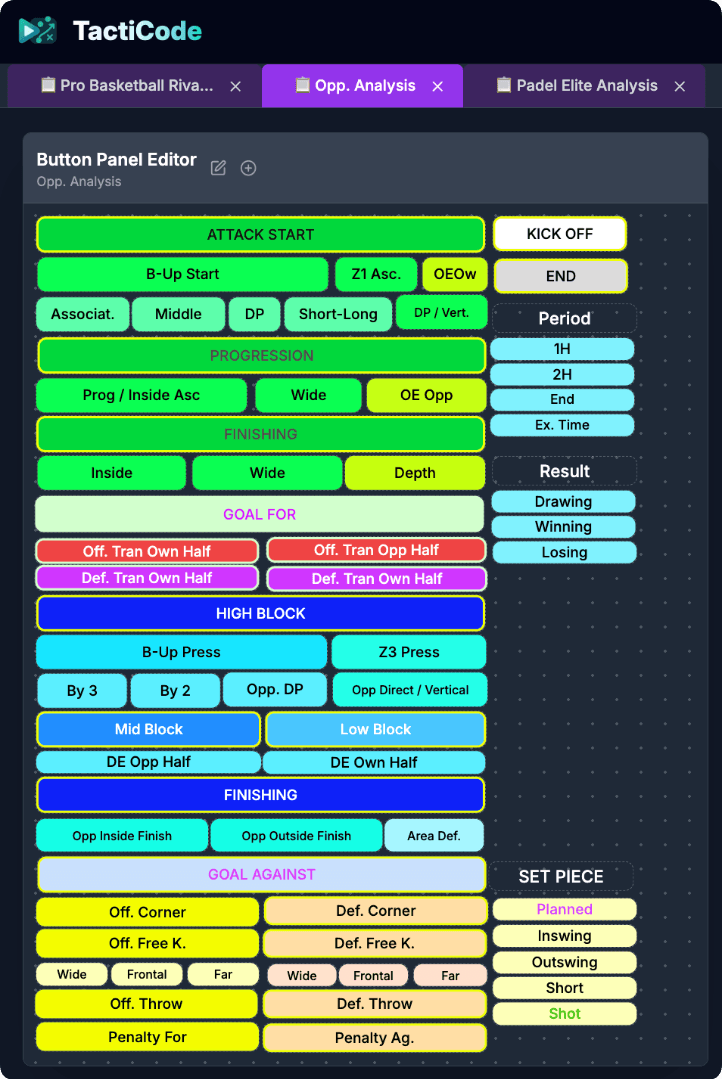The width and height of the screenshot is (722, 1079).
Task: Select the Winning result button
Action: (x=563, y=527)
